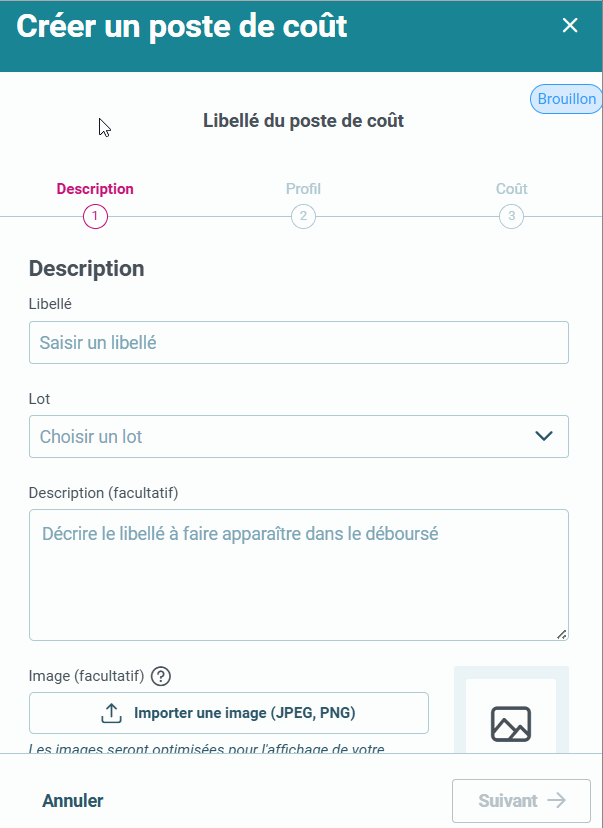Click the step 3 circle under Coût
Screen dimensions: 603x828
[x=511, y=216]
